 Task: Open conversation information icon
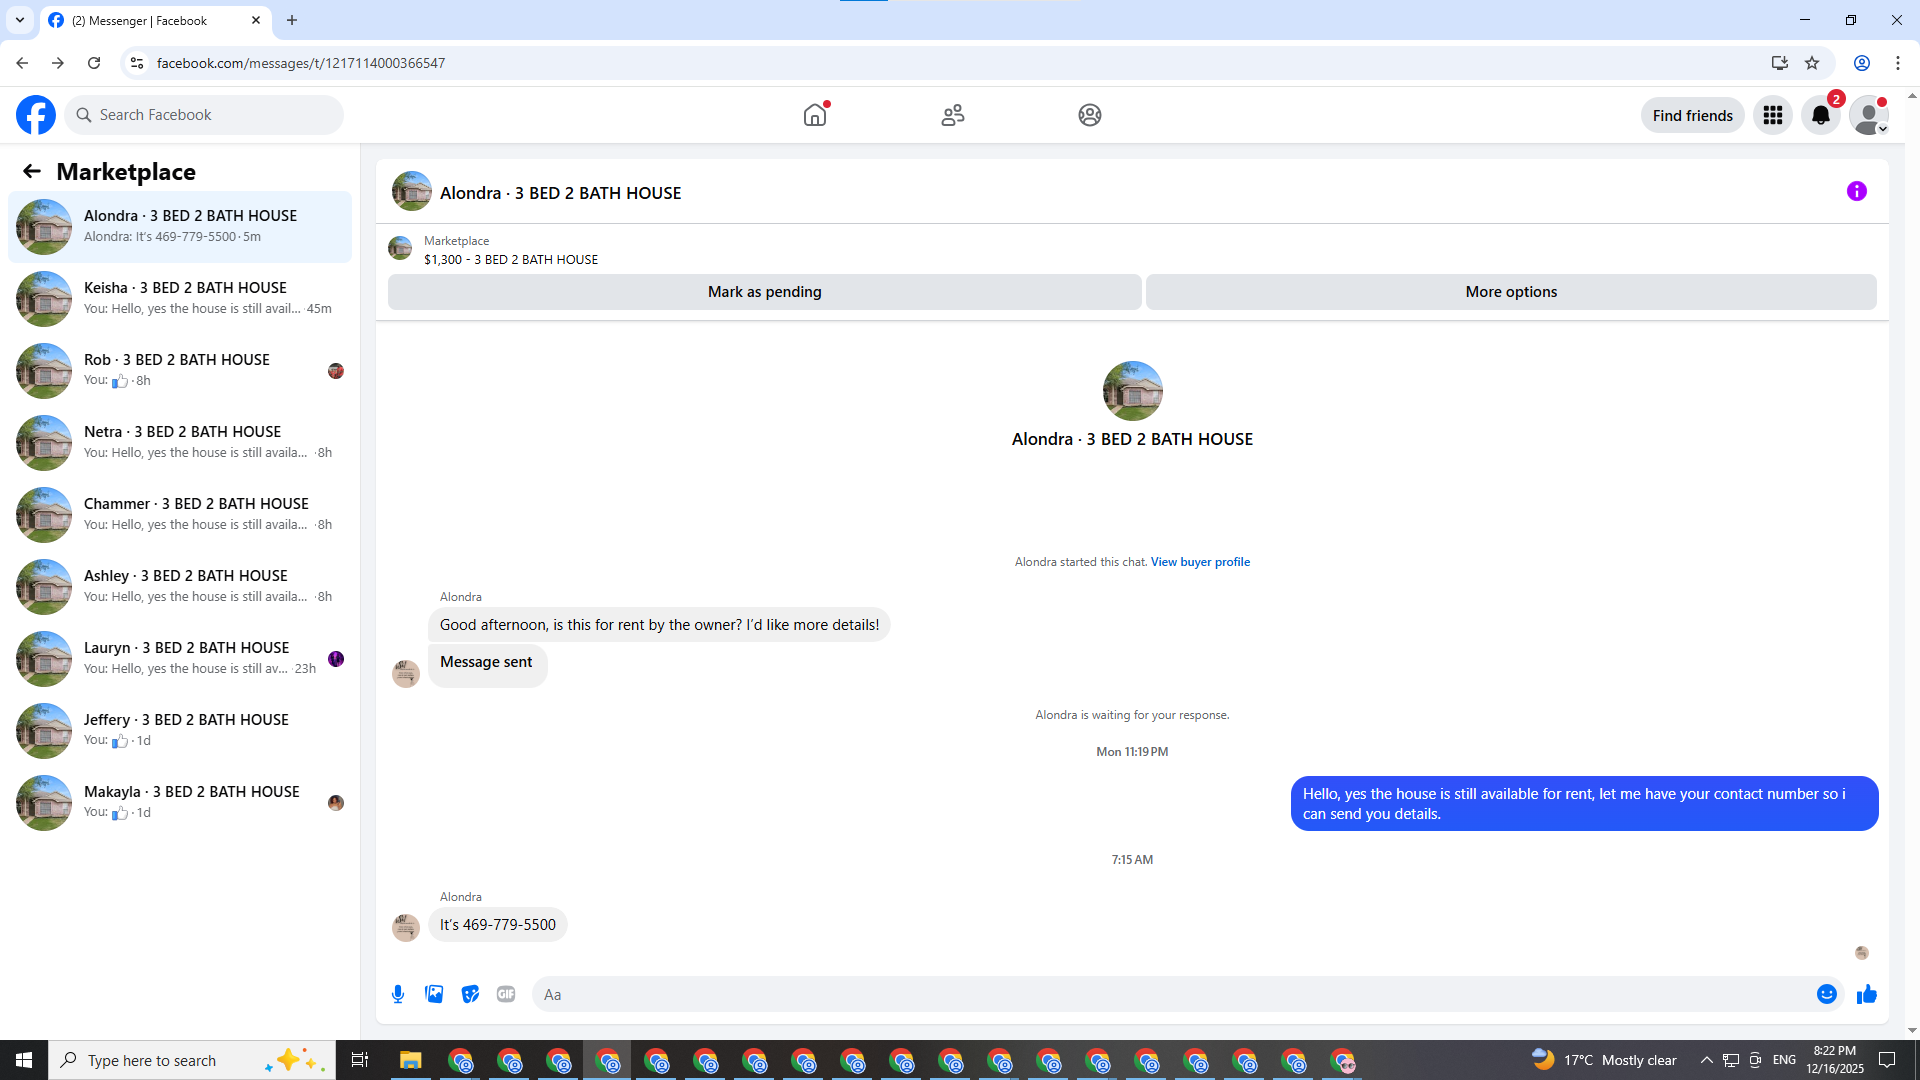tap(1857, 191)
